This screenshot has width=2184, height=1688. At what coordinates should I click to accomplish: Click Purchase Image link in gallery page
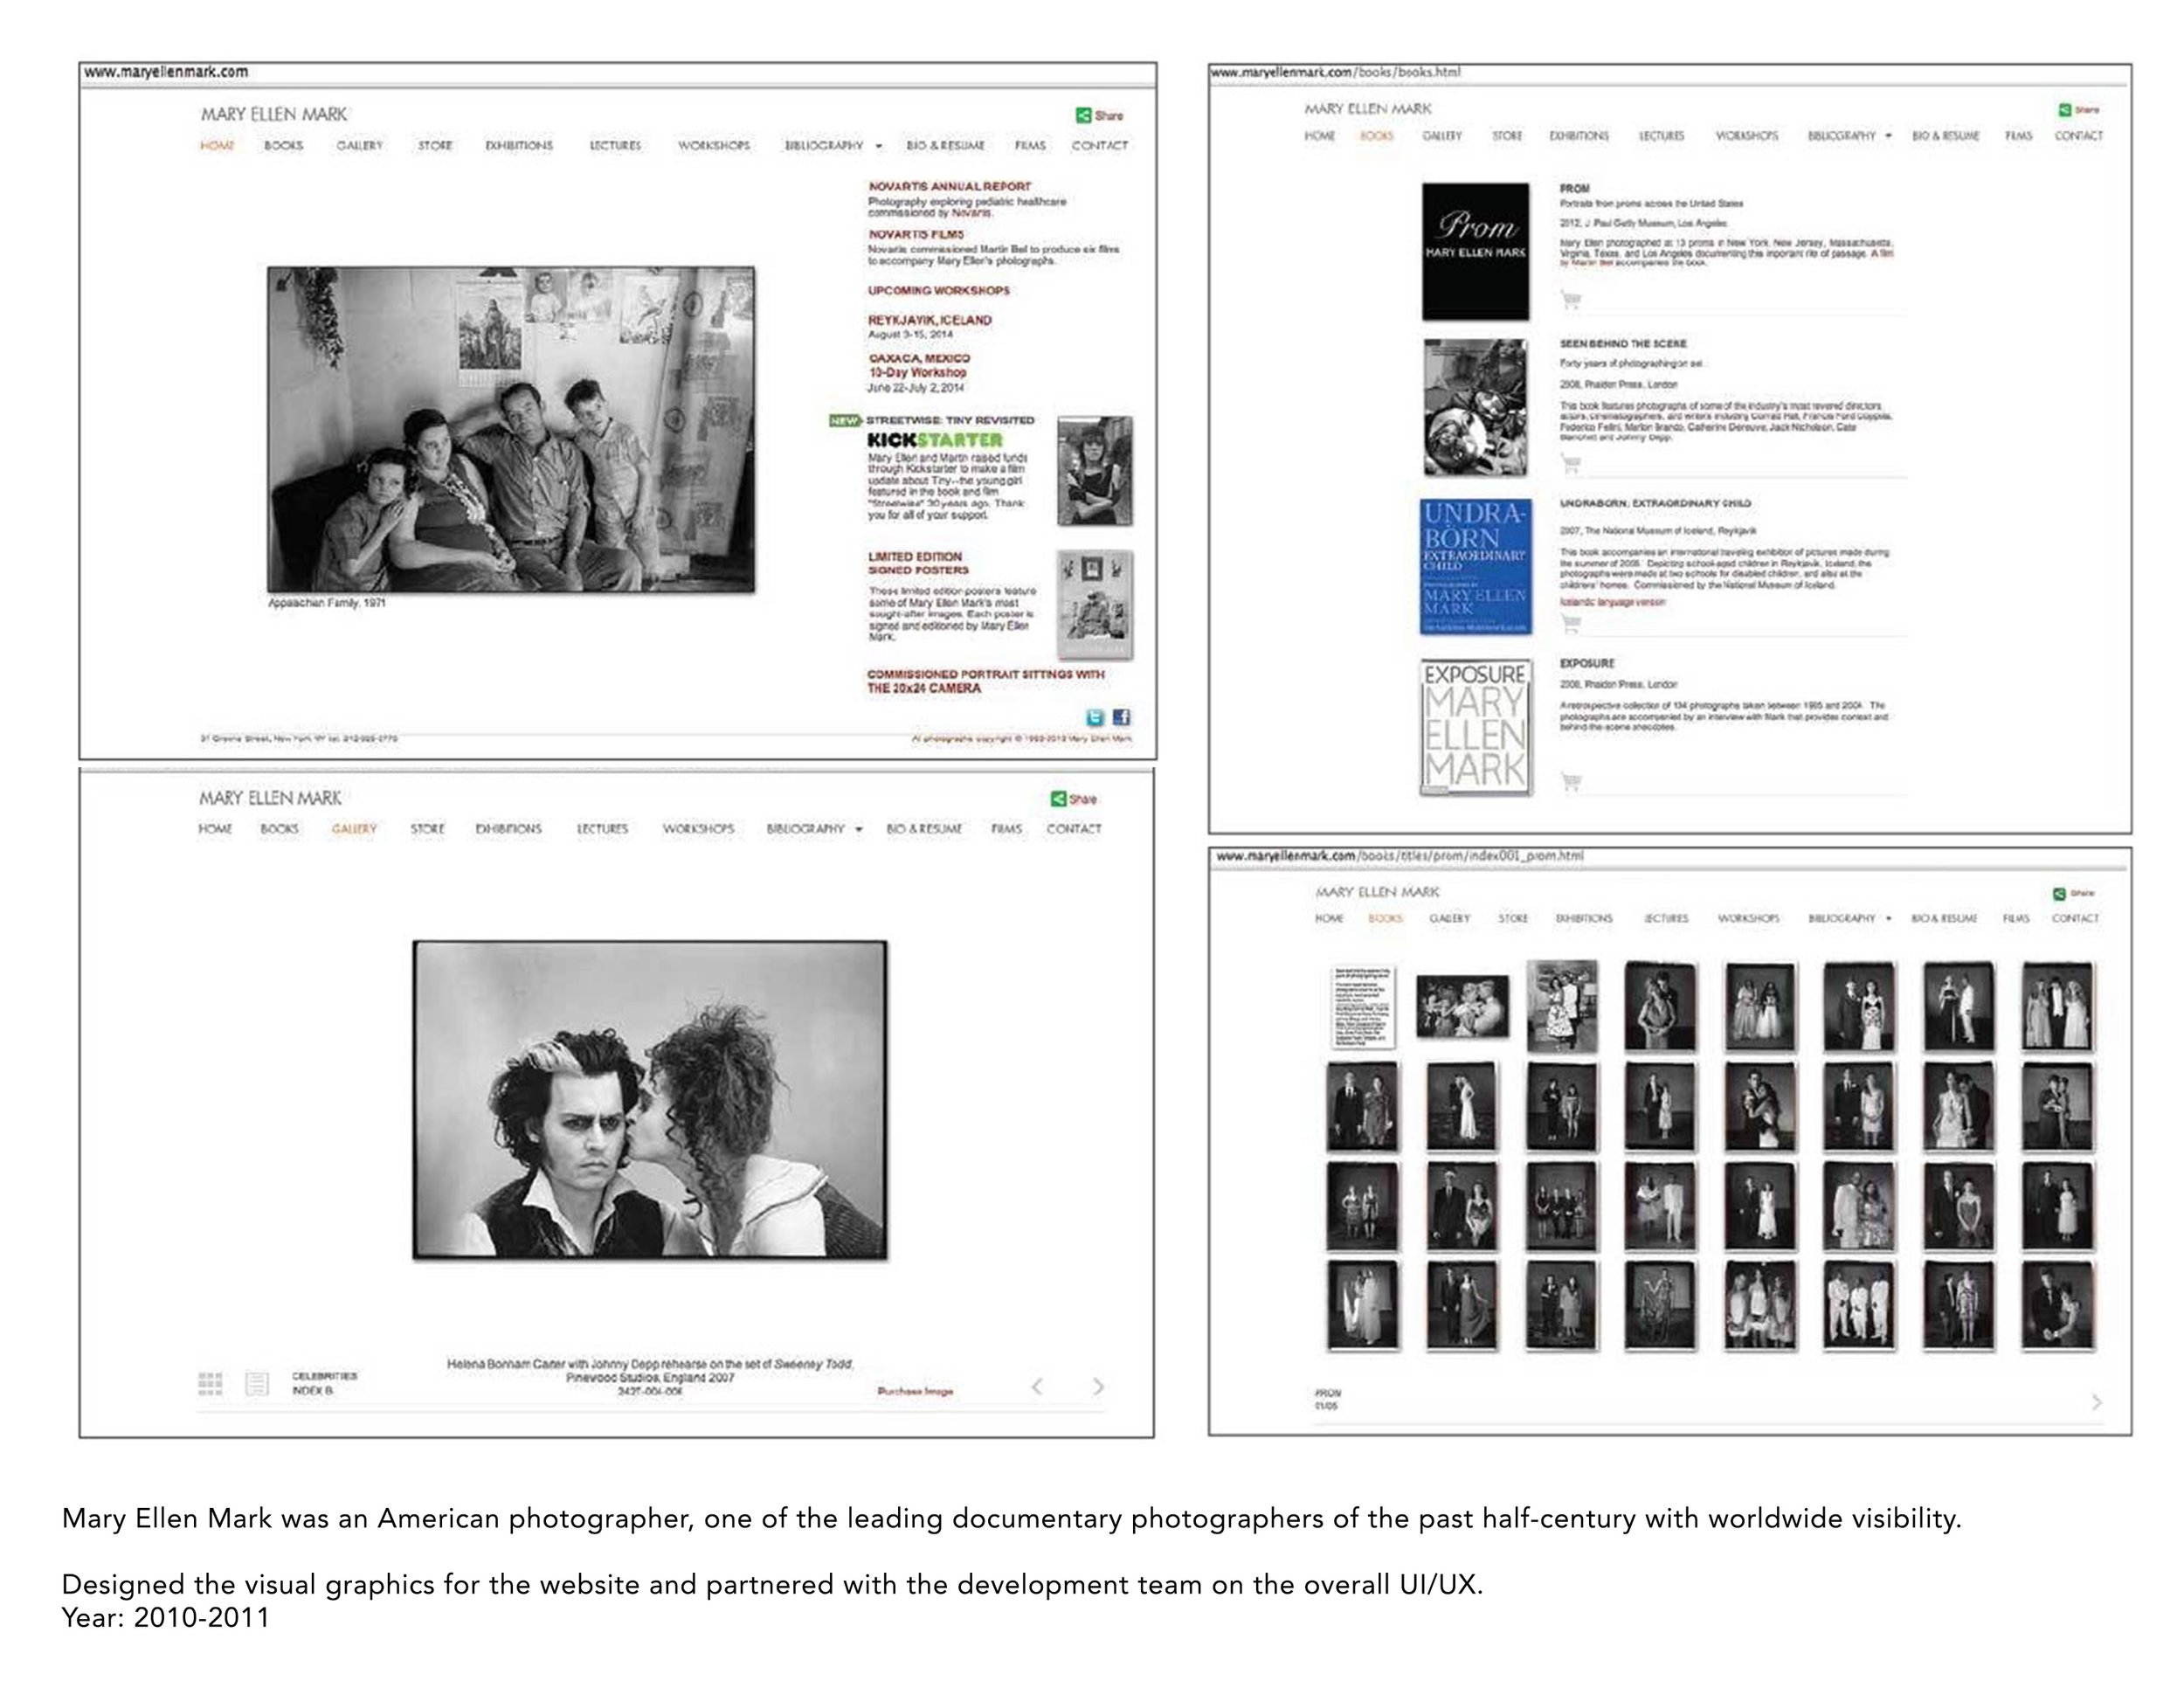point(915,1391)
